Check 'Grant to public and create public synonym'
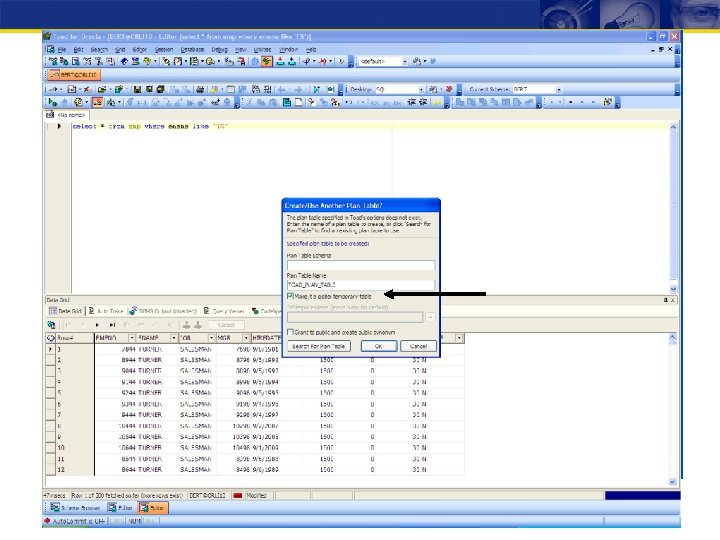This screenshot has height=540, width=720. 290,332
